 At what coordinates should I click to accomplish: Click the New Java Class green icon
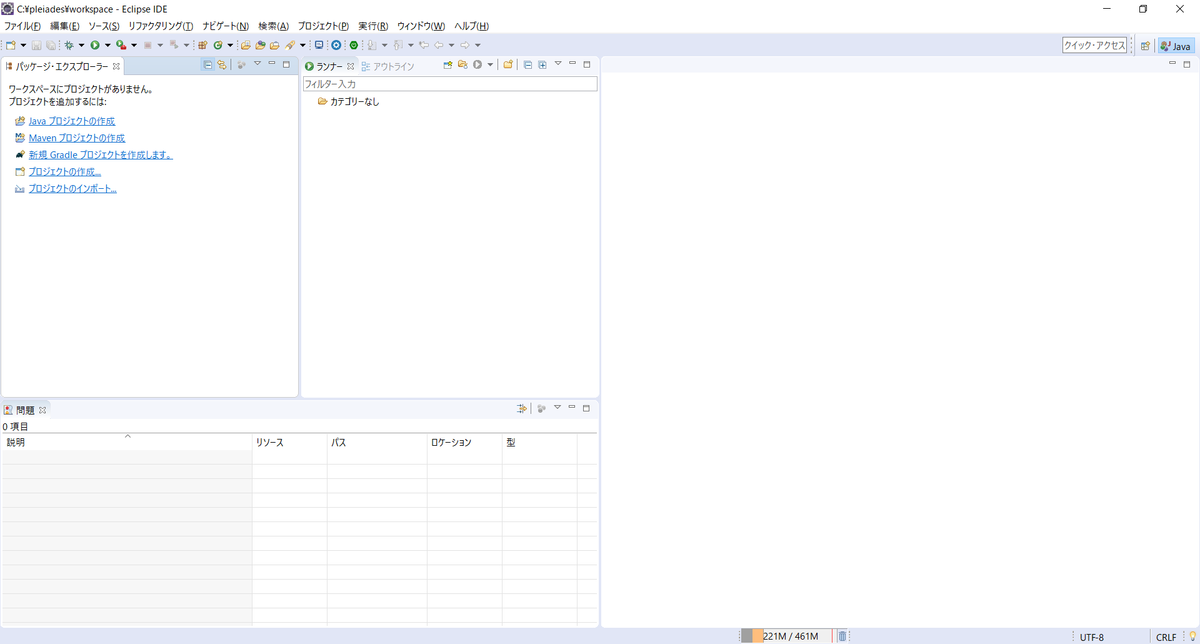coord(217,45)
